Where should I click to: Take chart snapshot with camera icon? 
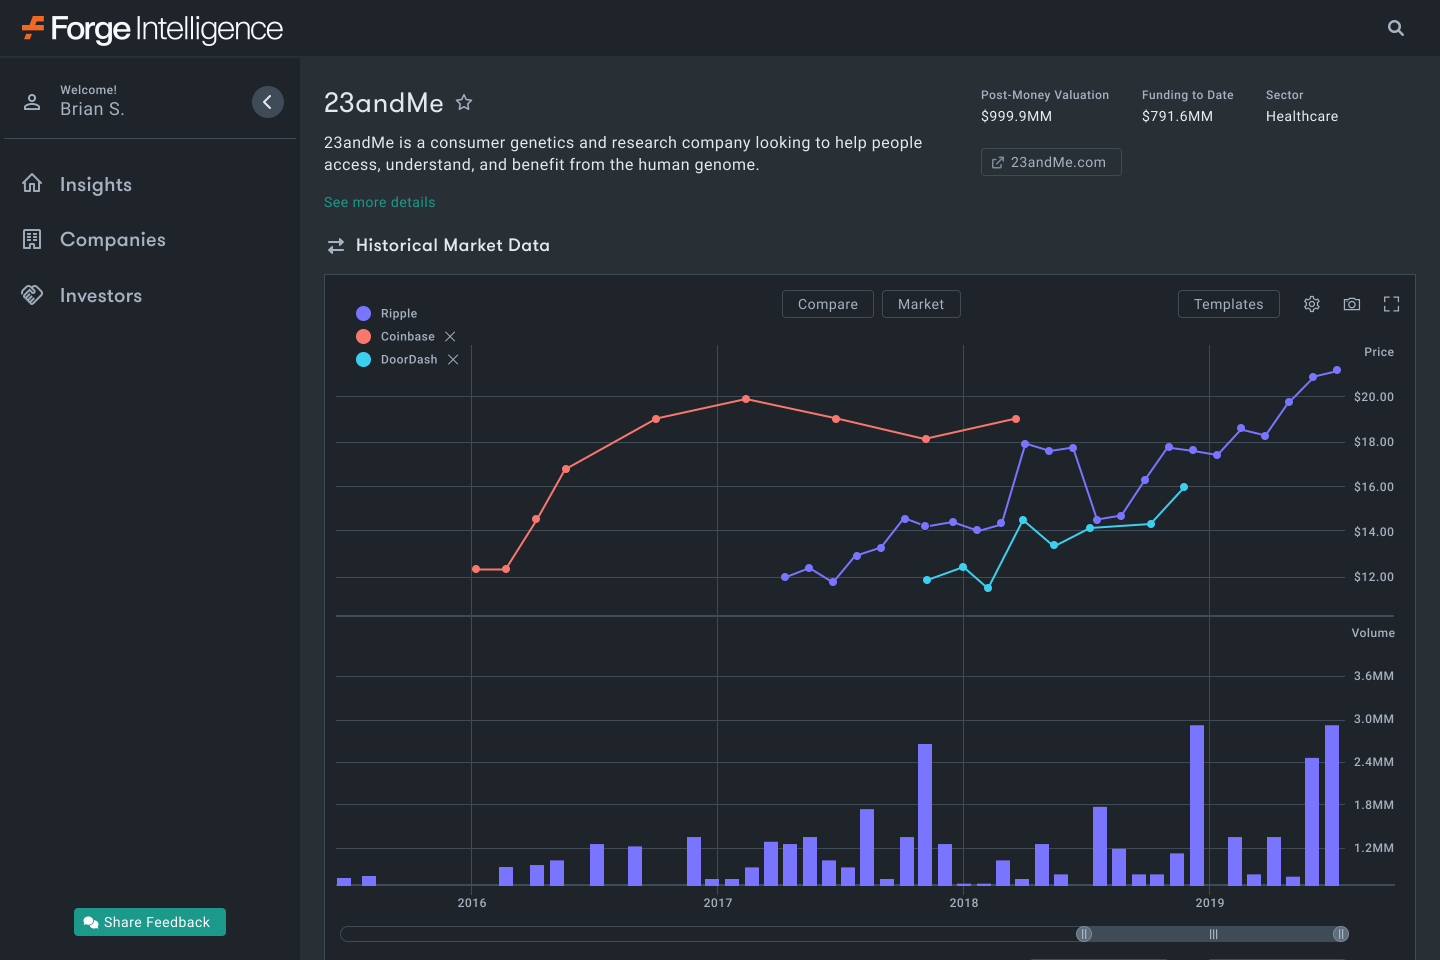pos(1352,304)
